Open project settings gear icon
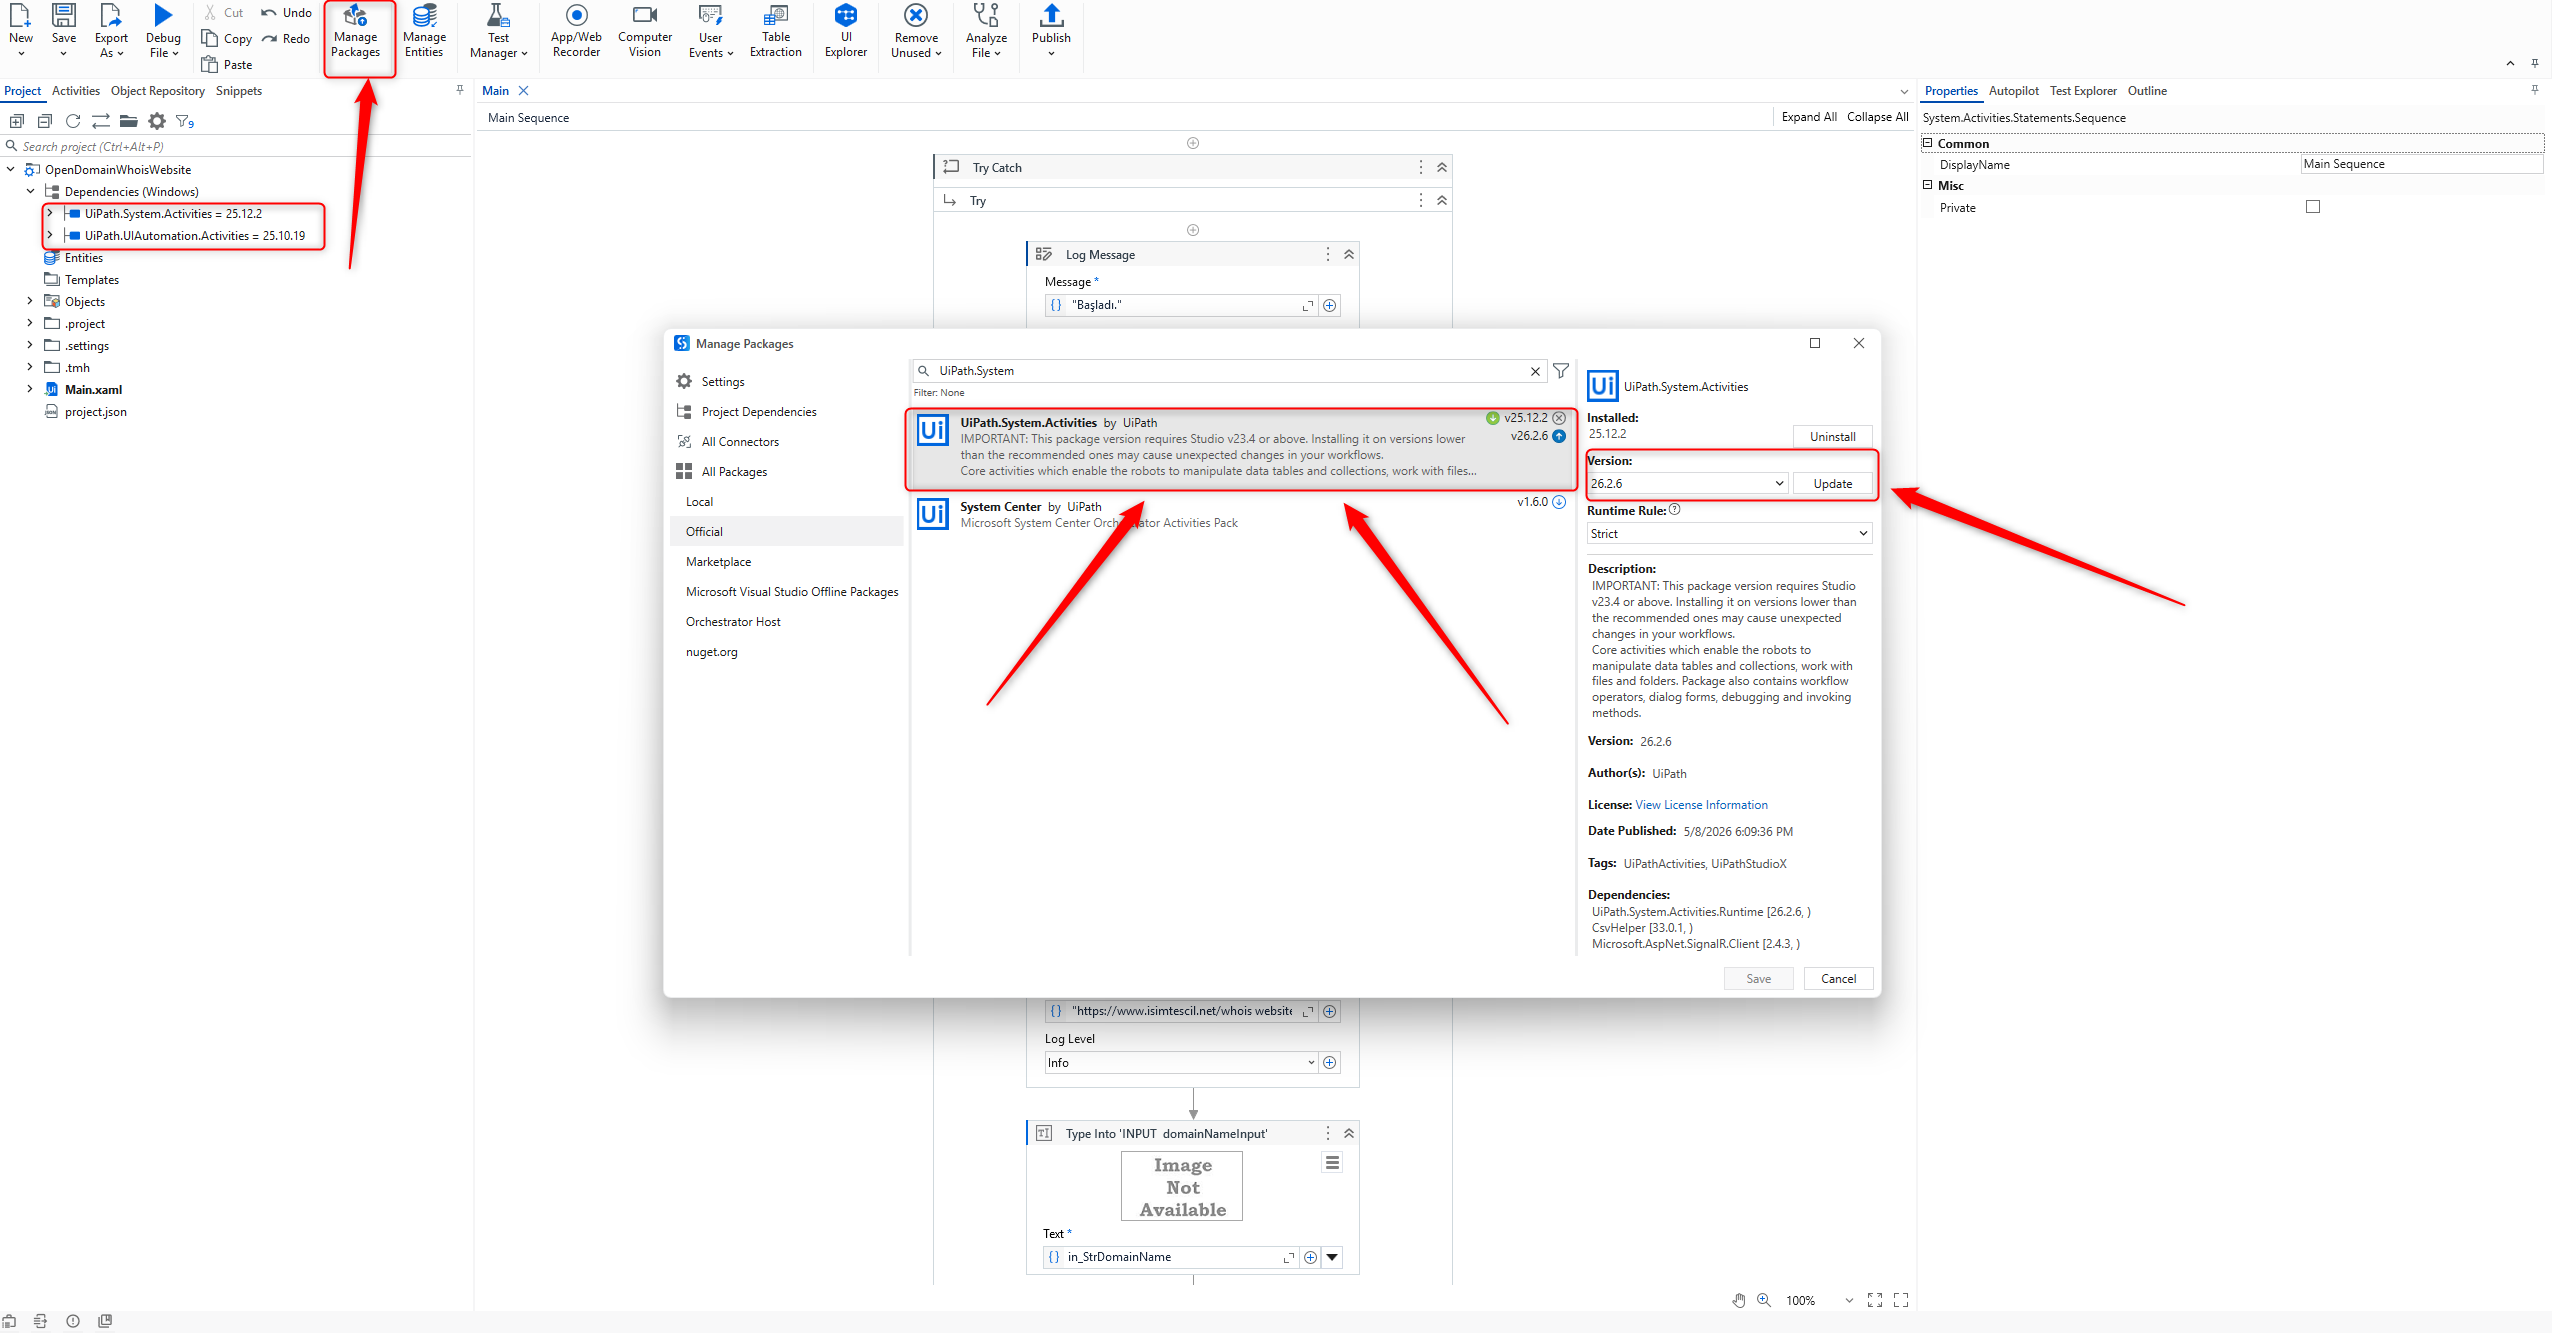 [x=157, y=121]
